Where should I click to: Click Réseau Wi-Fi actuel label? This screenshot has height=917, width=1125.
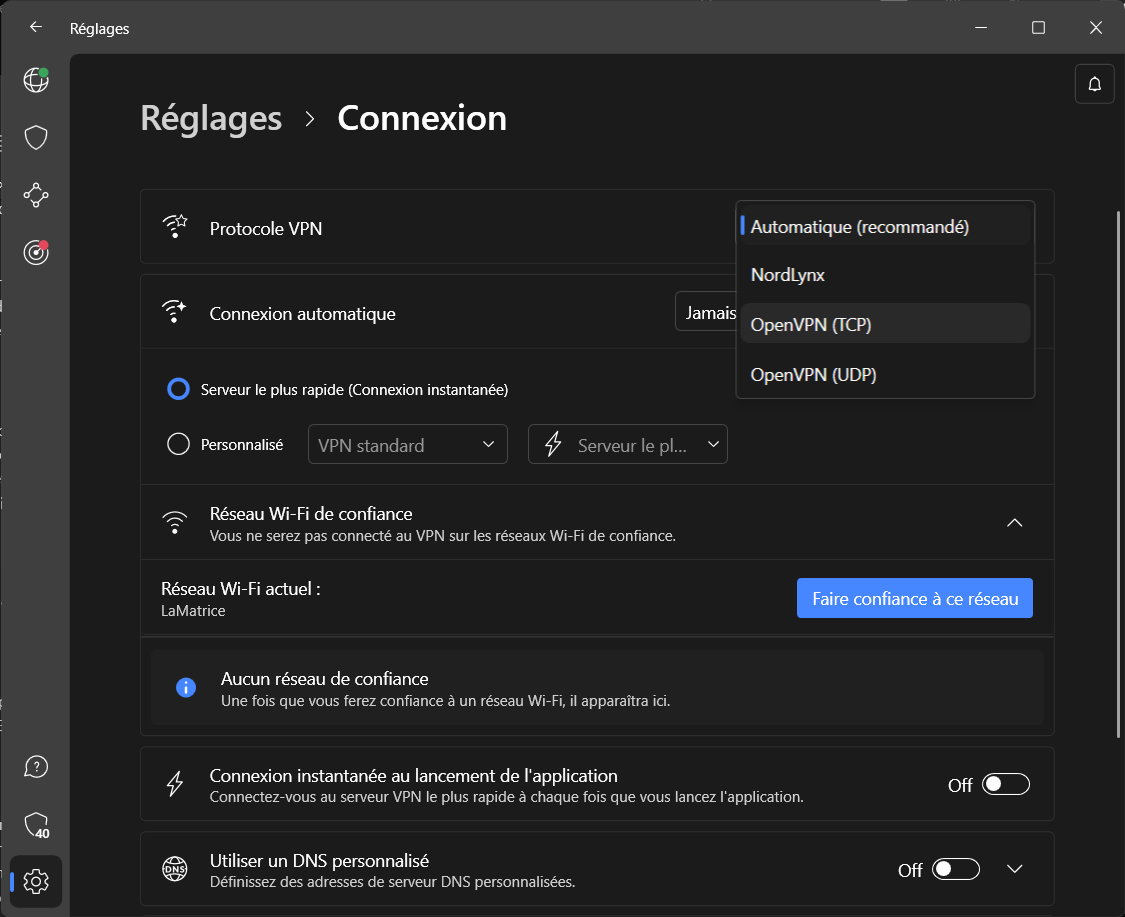point(240,589)
